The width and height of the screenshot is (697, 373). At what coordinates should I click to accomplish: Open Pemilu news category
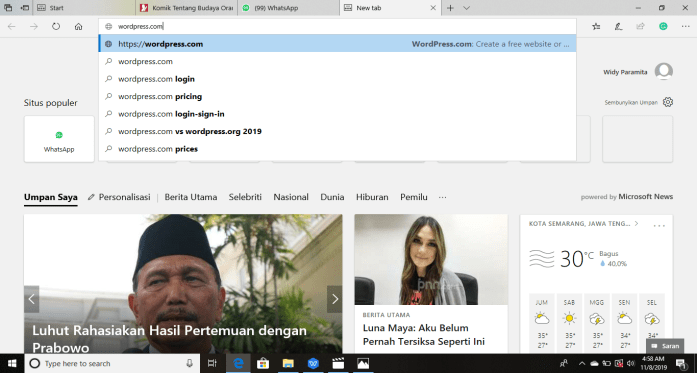[413, 197]
